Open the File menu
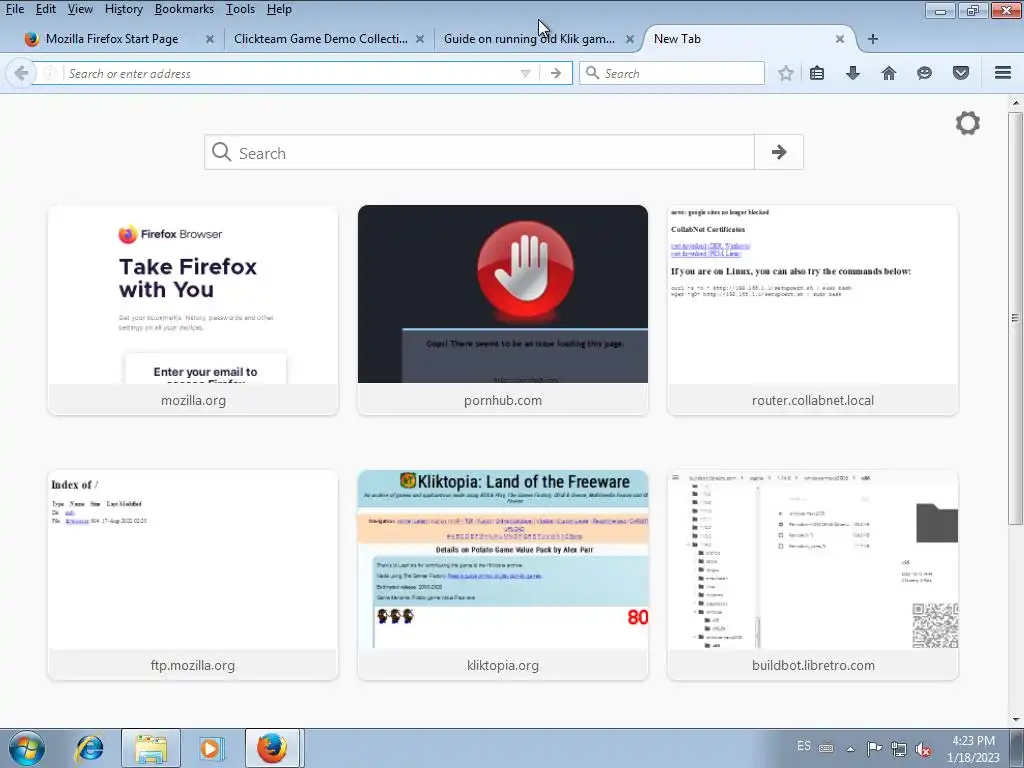Screen dimensions: 1024x768 [14, 9]
